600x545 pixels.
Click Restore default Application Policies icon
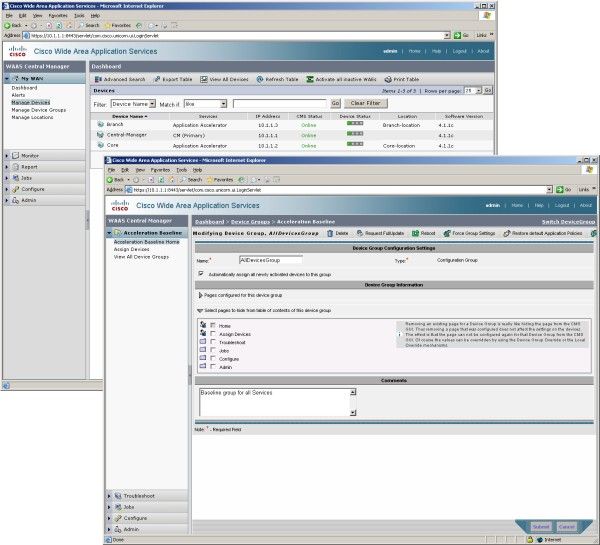click(507, 233)
